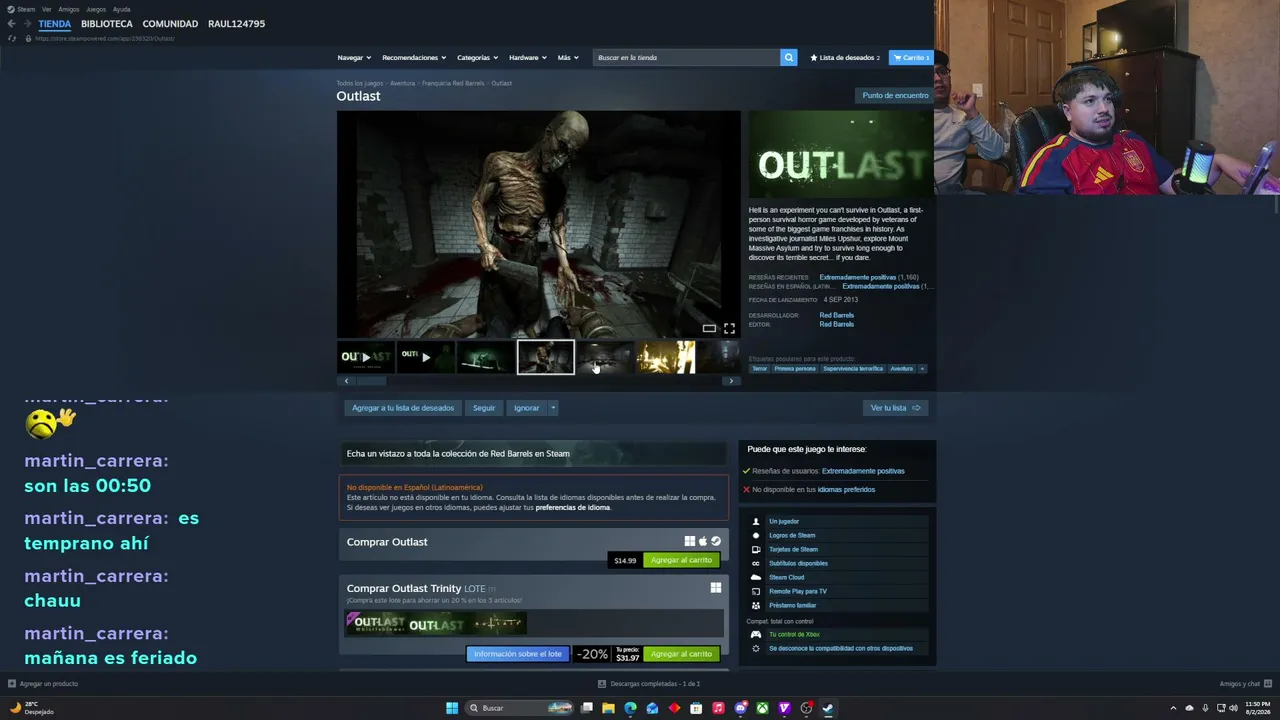Click Agregar a tu lista de deseados
The height and width of the screenshot is (720, 1280).
coord(403,408)
